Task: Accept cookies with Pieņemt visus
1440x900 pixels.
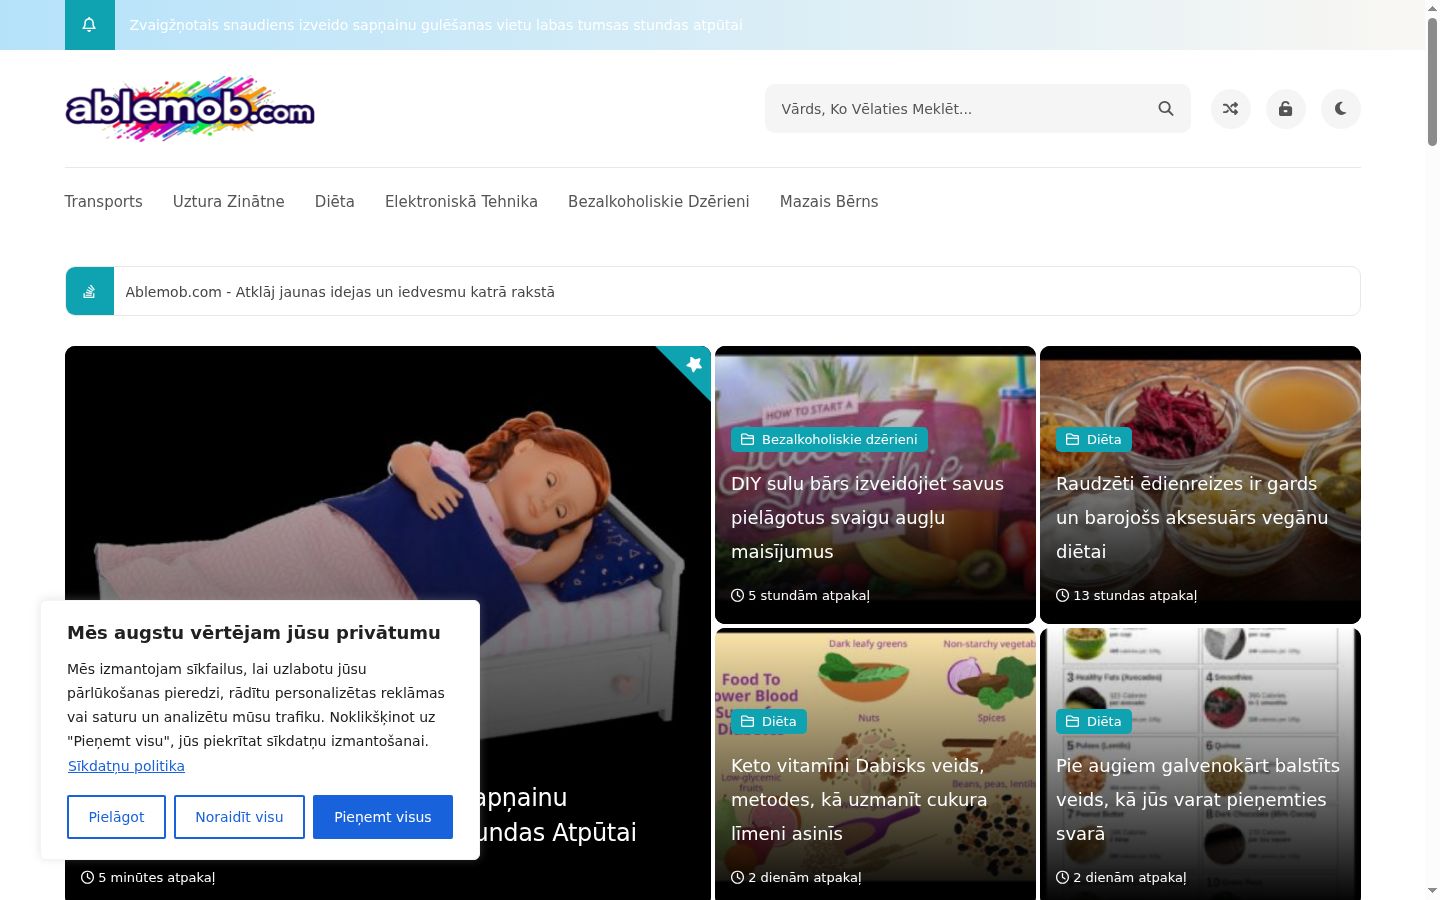Action: coord(383,817)
